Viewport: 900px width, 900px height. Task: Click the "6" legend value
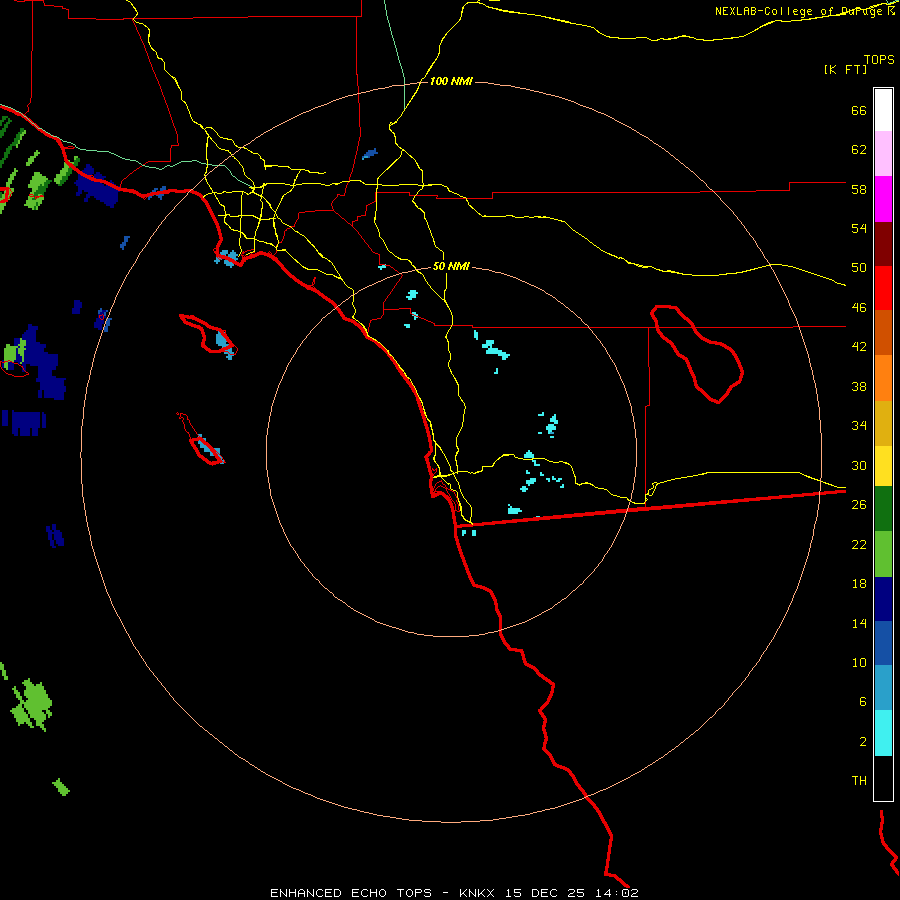[863, 701]
